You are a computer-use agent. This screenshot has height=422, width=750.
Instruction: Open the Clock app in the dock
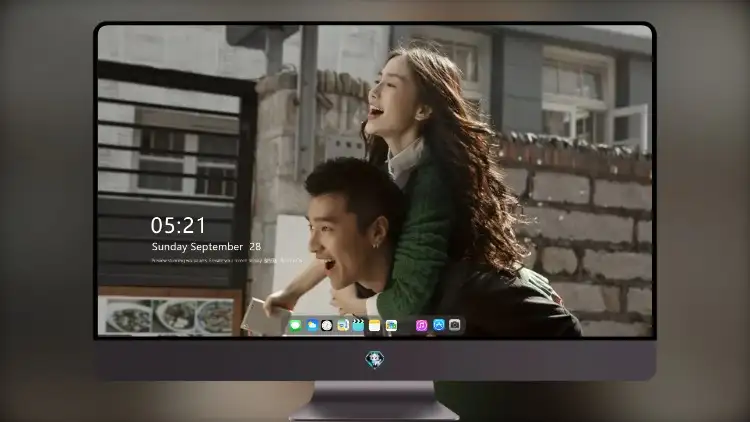(327, 325)
